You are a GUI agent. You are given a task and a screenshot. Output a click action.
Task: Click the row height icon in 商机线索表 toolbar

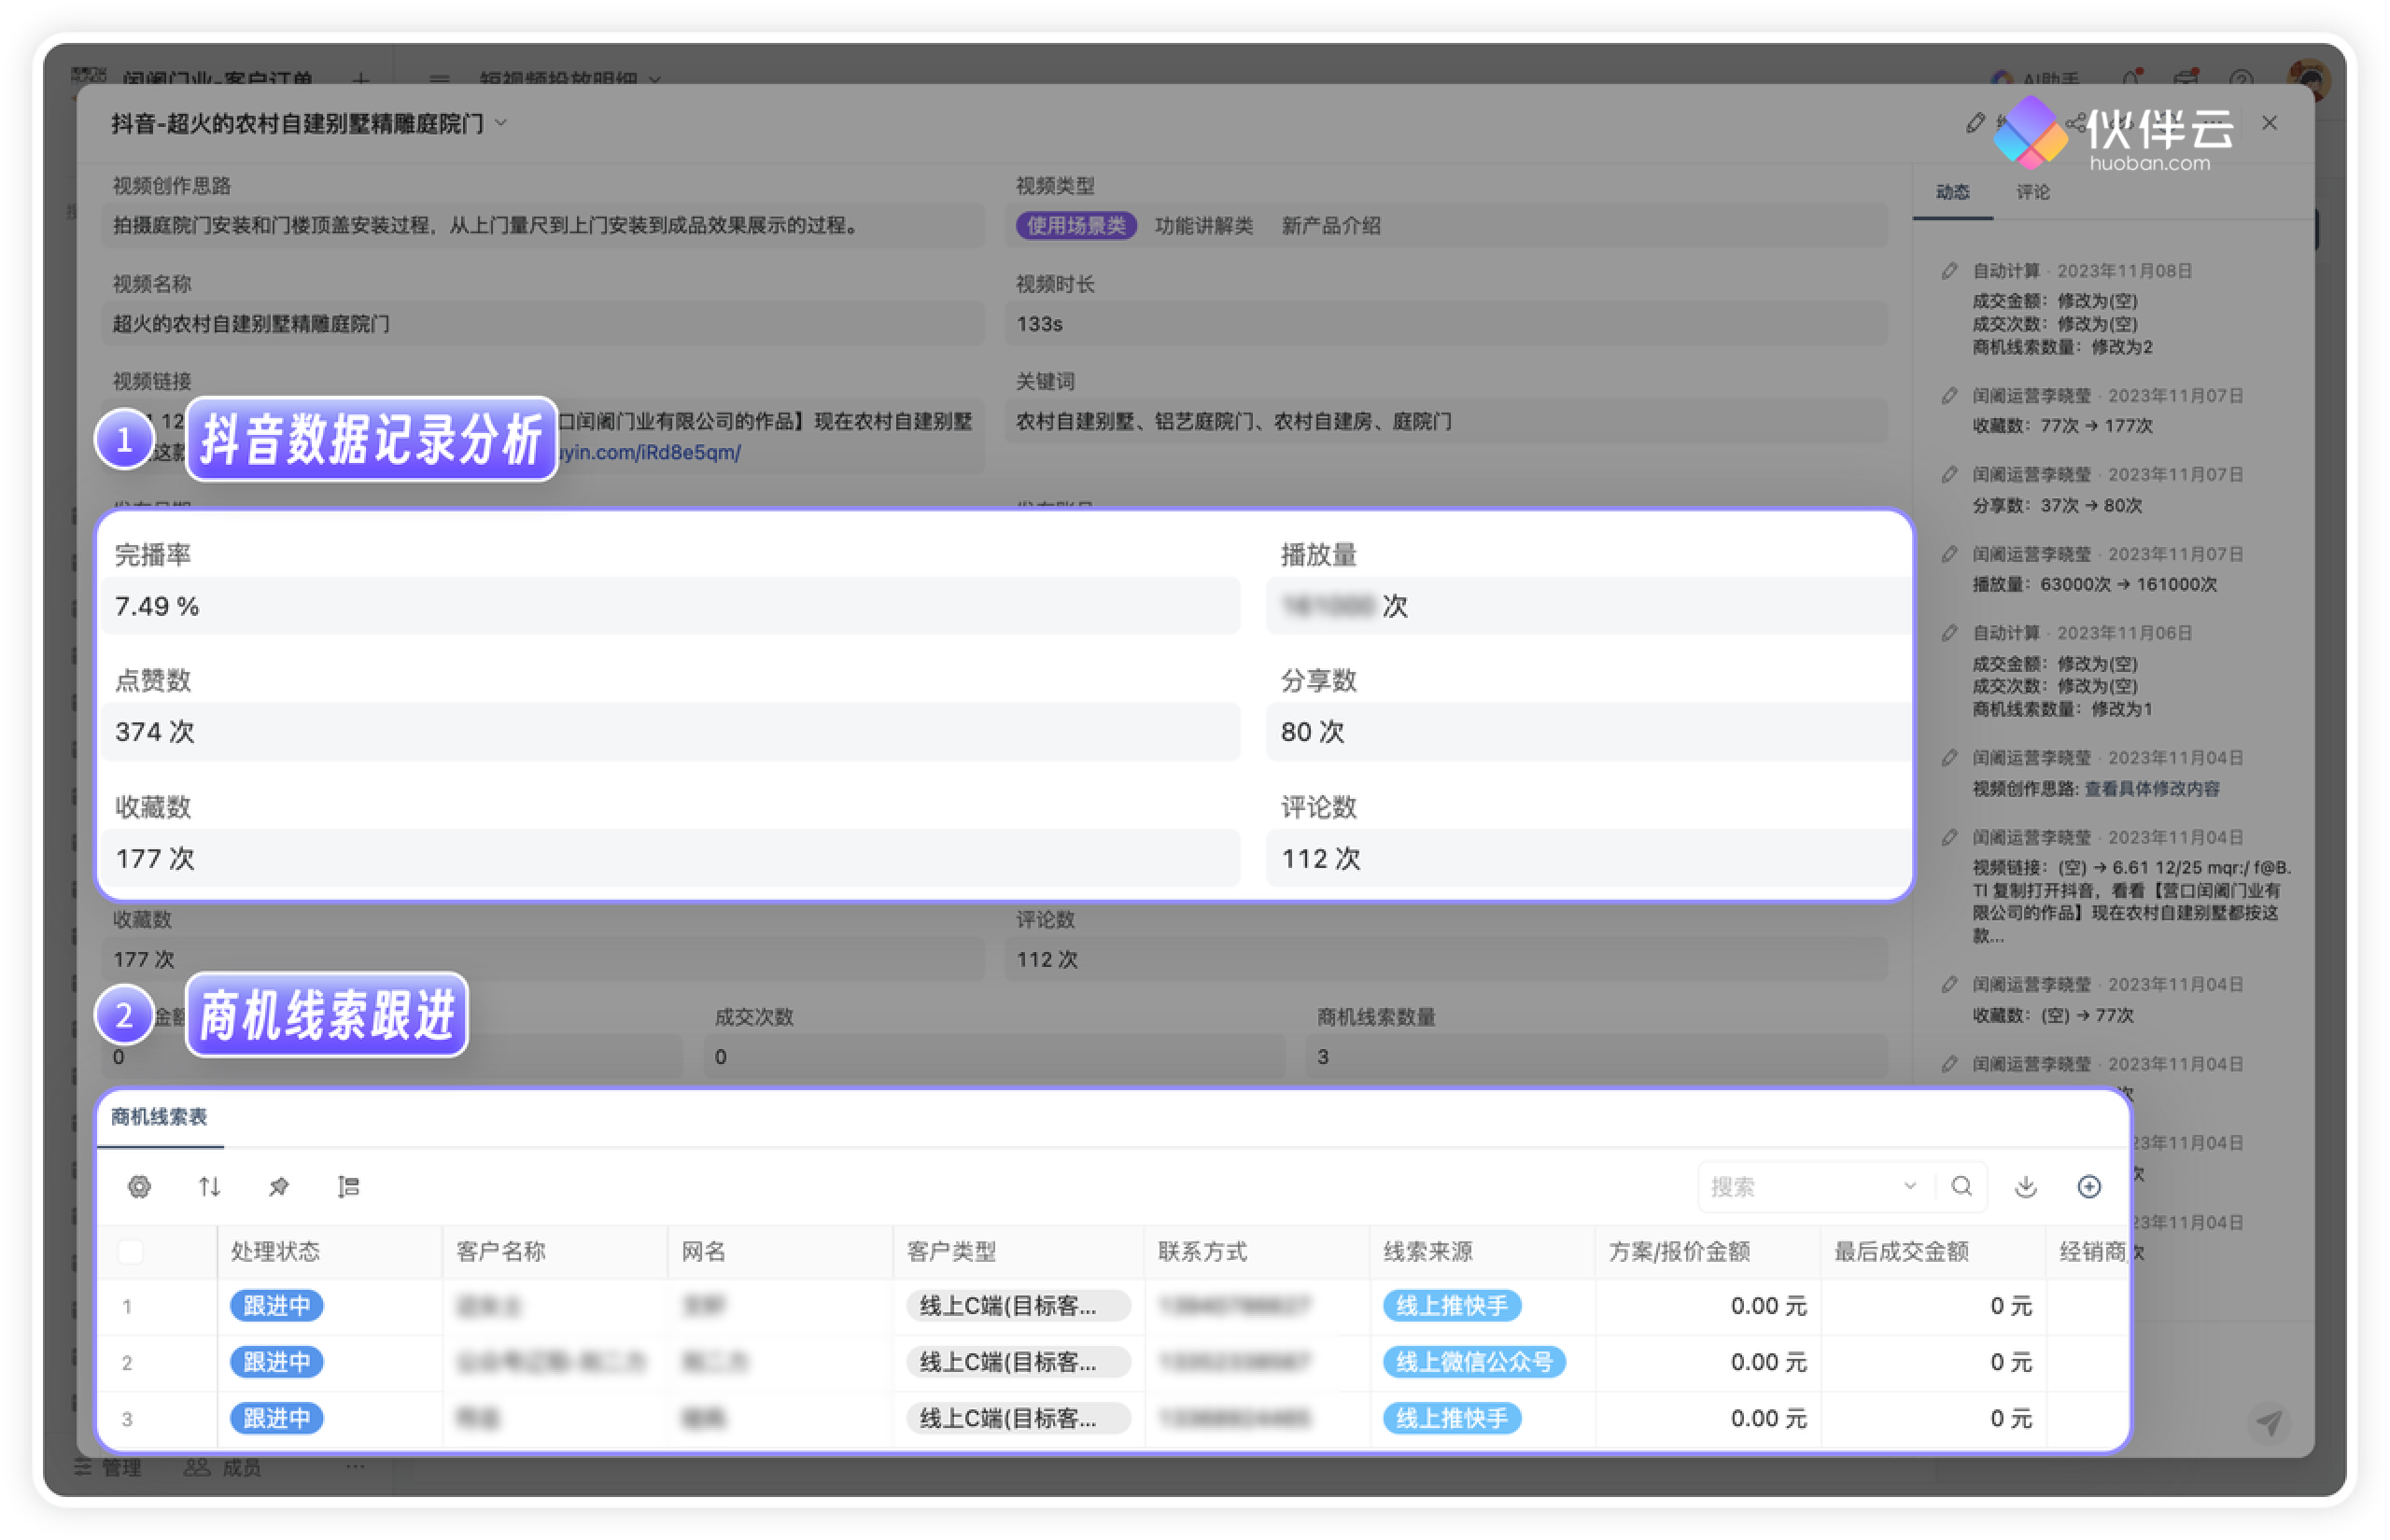(348, 1186)
